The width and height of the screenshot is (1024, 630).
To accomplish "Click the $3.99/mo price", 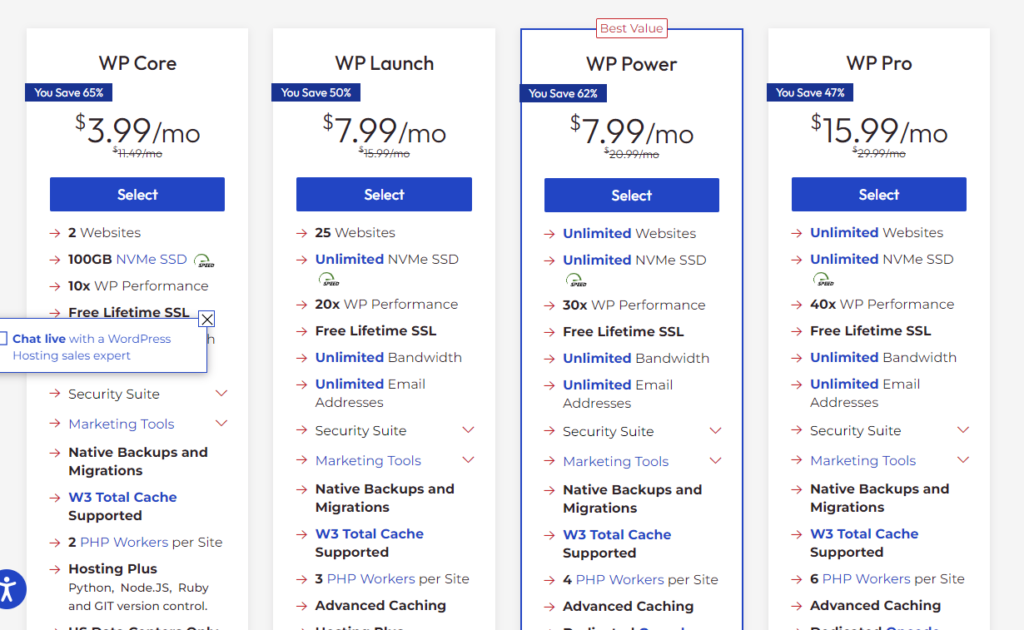I will point(137,130).
